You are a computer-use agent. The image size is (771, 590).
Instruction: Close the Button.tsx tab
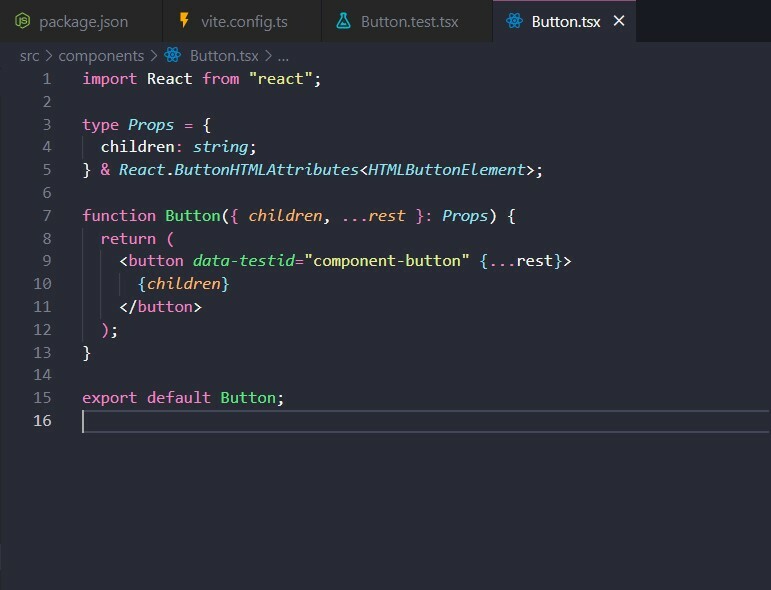pyautogui.click(x=619, y=21)
